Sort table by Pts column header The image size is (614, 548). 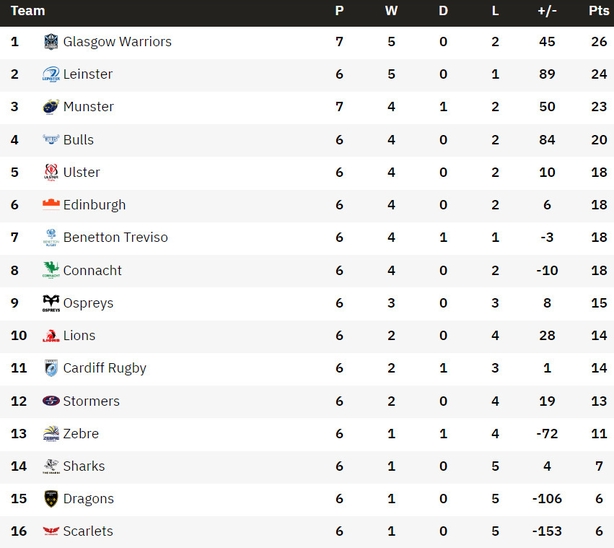pyautogui.click(x=599, y=11)
